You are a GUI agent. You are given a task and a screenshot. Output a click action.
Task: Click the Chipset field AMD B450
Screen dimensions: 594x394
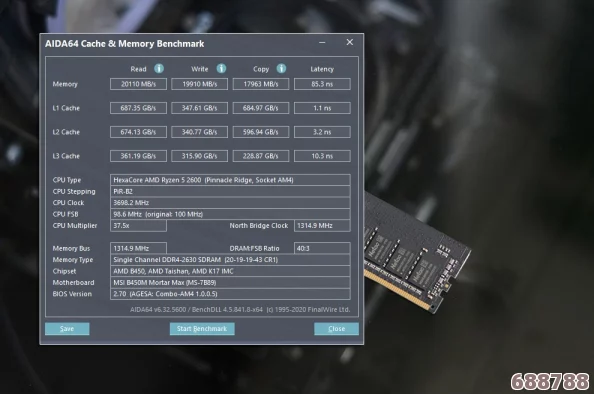[230, 271]
